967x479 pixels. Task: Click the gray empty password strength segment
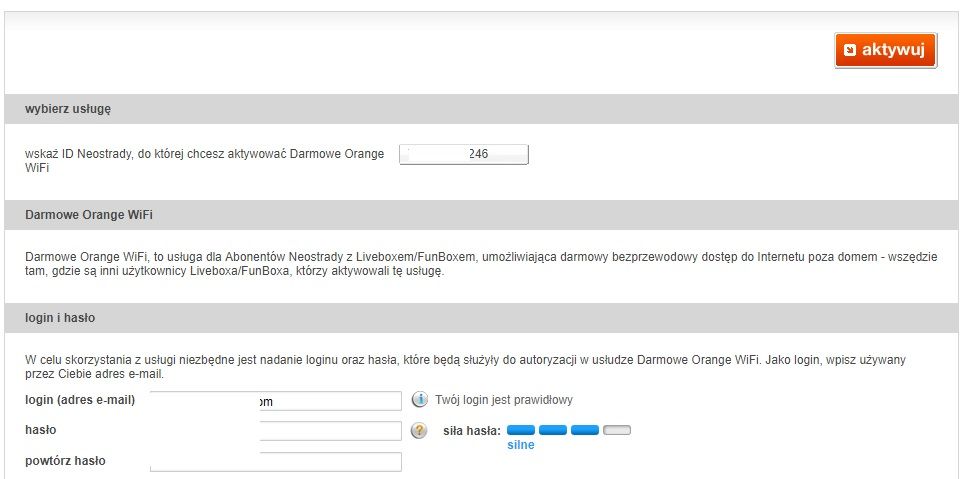(617, 430)
